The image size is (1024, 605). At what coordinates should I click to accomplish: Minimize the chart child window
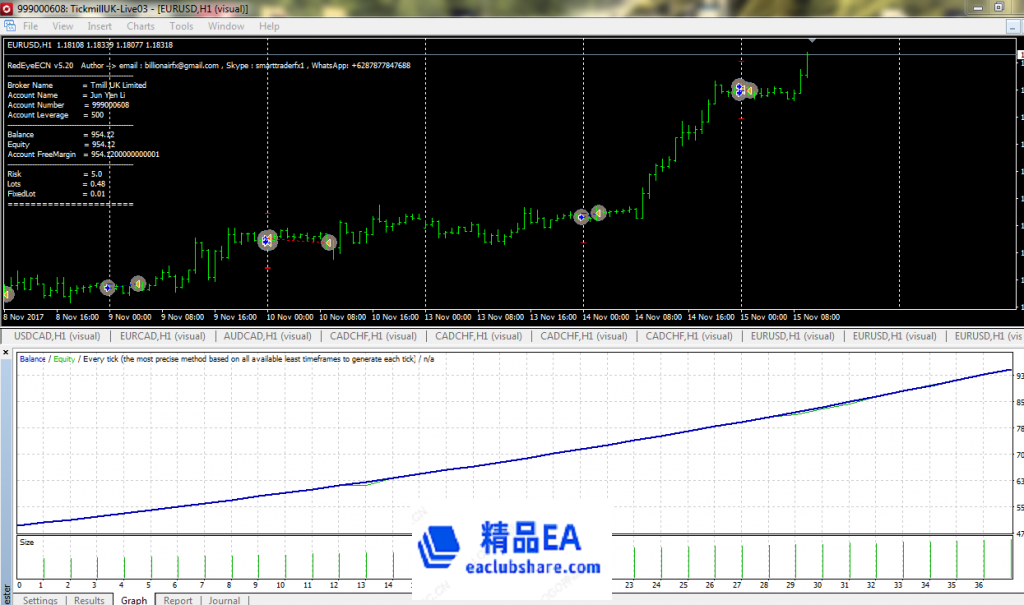(x=1012, y=27)
